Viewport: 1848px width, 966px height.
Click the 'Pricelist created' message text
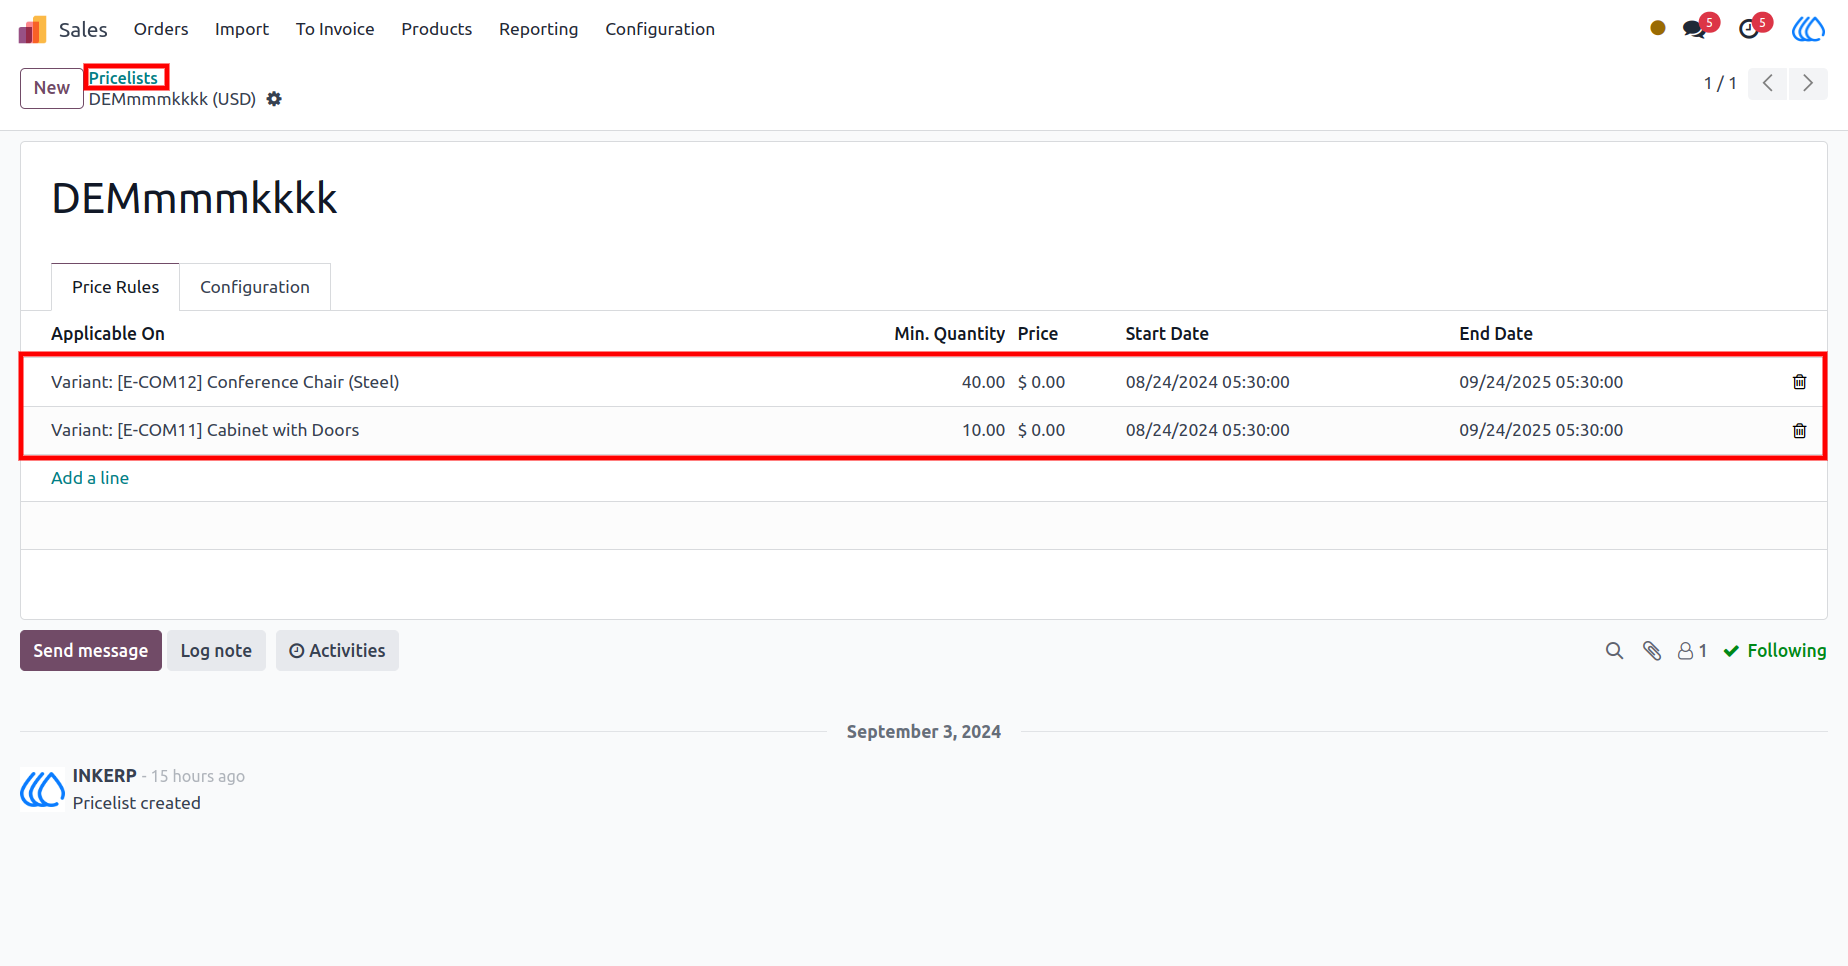[137, 803]
